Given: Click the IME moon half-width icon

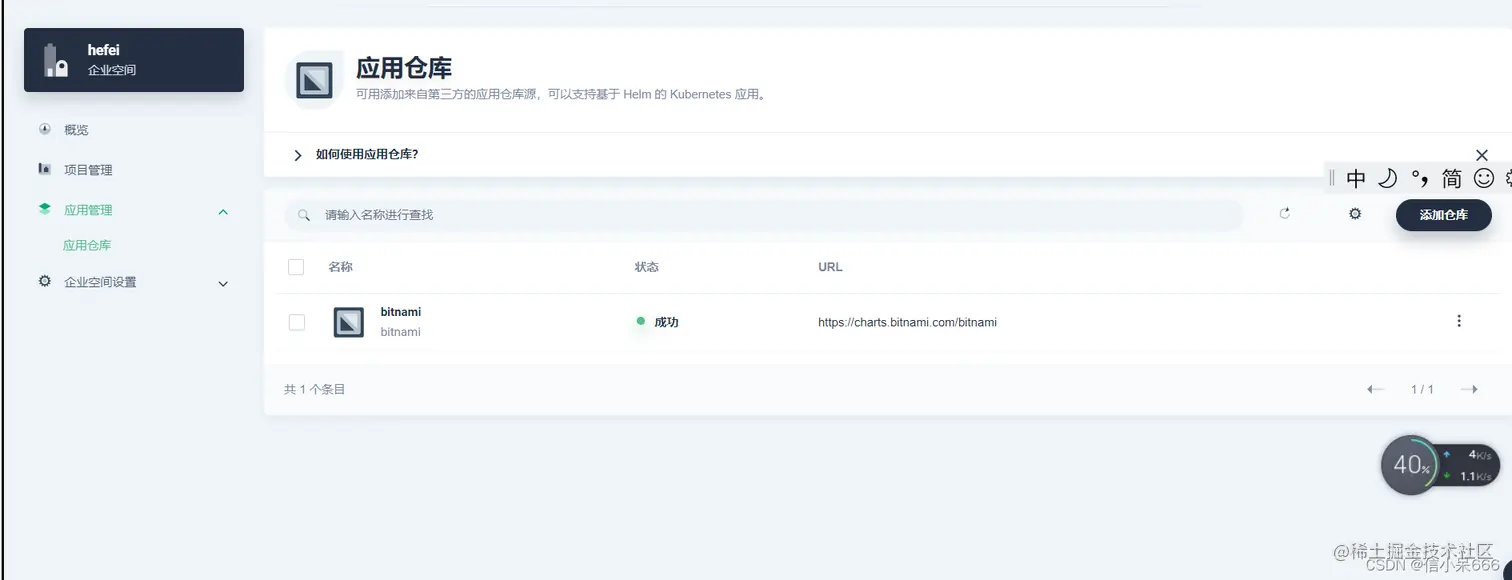Looking at the screenshot, I should pyautogui.click(x=1387, y=179).
